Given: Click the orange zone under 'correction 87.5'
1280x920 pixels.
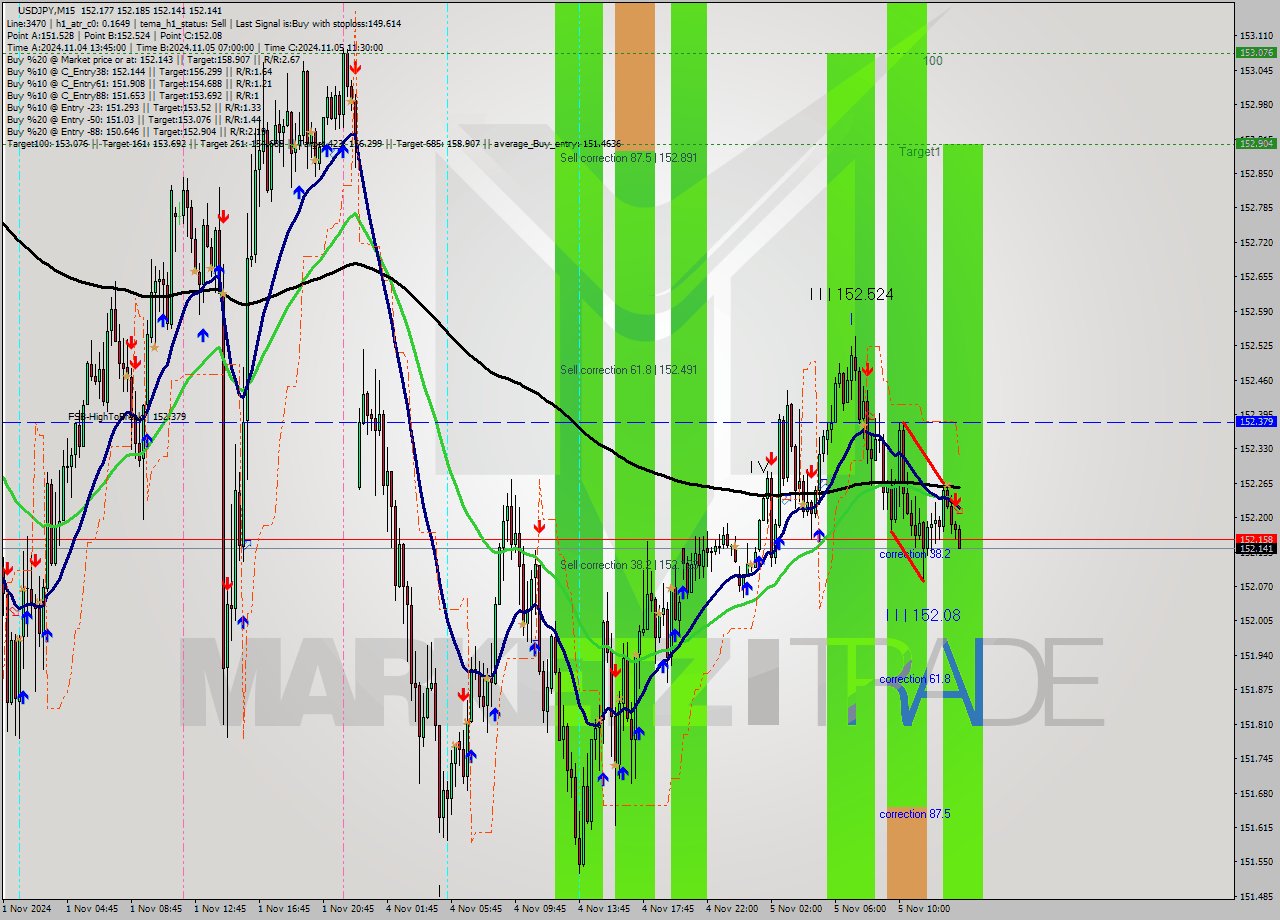Looking at the screenshot, I should [907, 852].
